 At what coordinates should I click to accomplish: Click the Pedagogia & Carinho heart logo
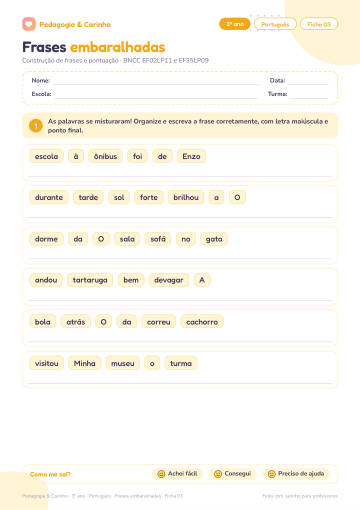pos(29,24)
